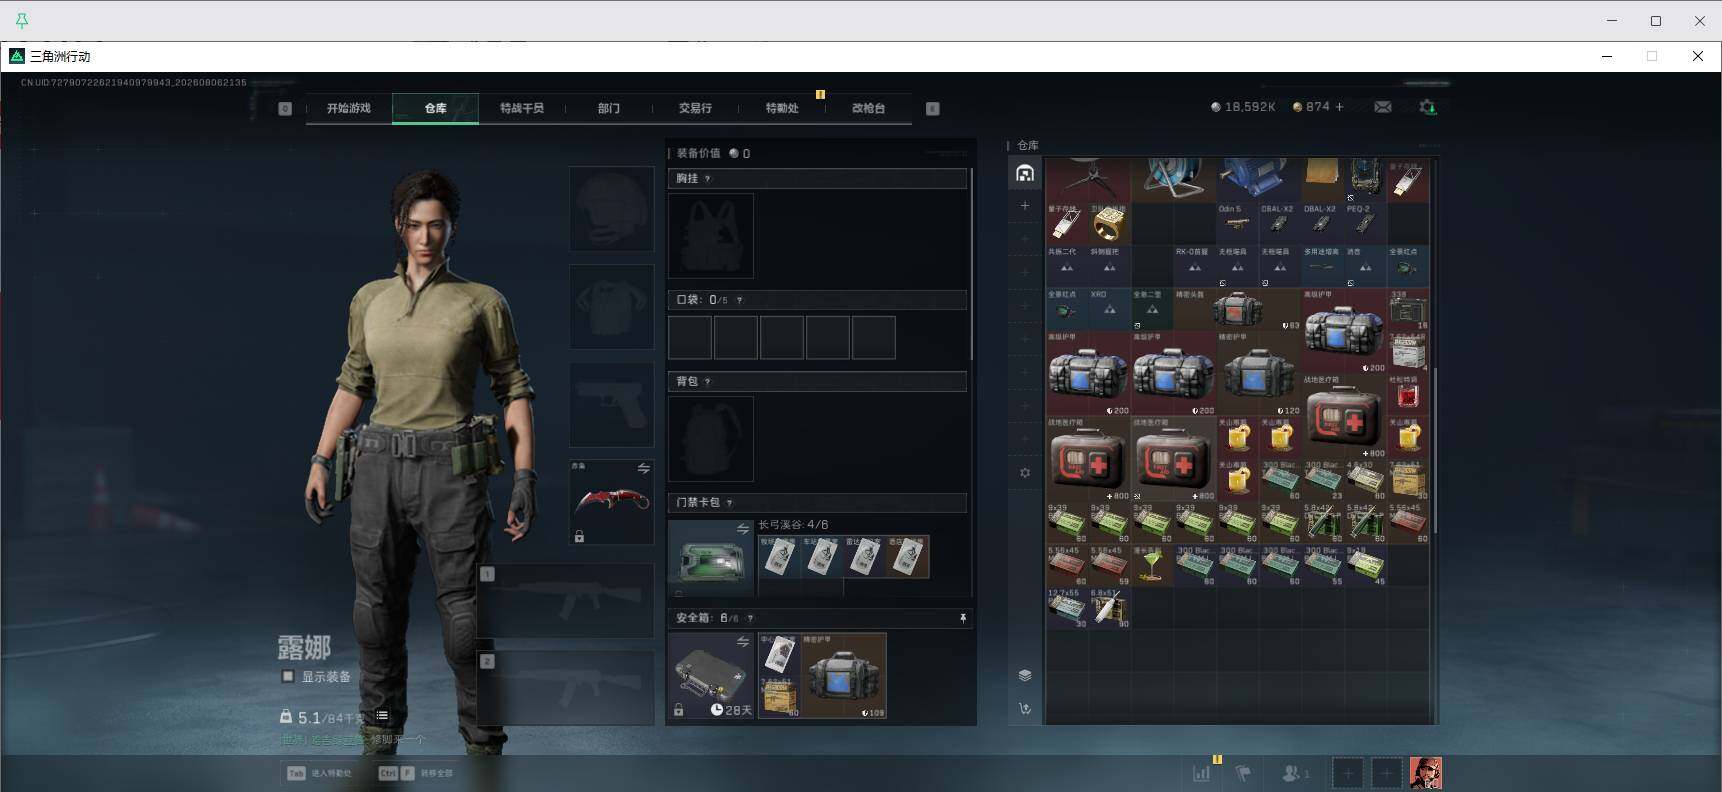Select the RK-0 foregrip item
This screenshot has height=792, width=1722.
[x=1194, y=266]
